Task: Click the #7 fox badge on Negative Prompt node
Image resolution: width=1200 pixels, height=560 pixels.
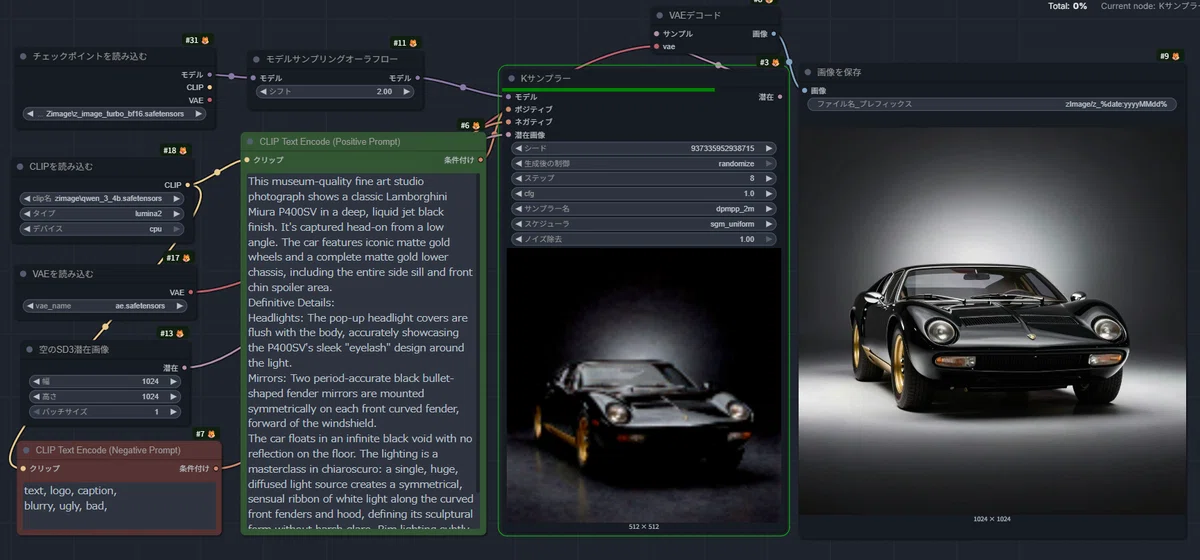Action: tap(206, 434)
